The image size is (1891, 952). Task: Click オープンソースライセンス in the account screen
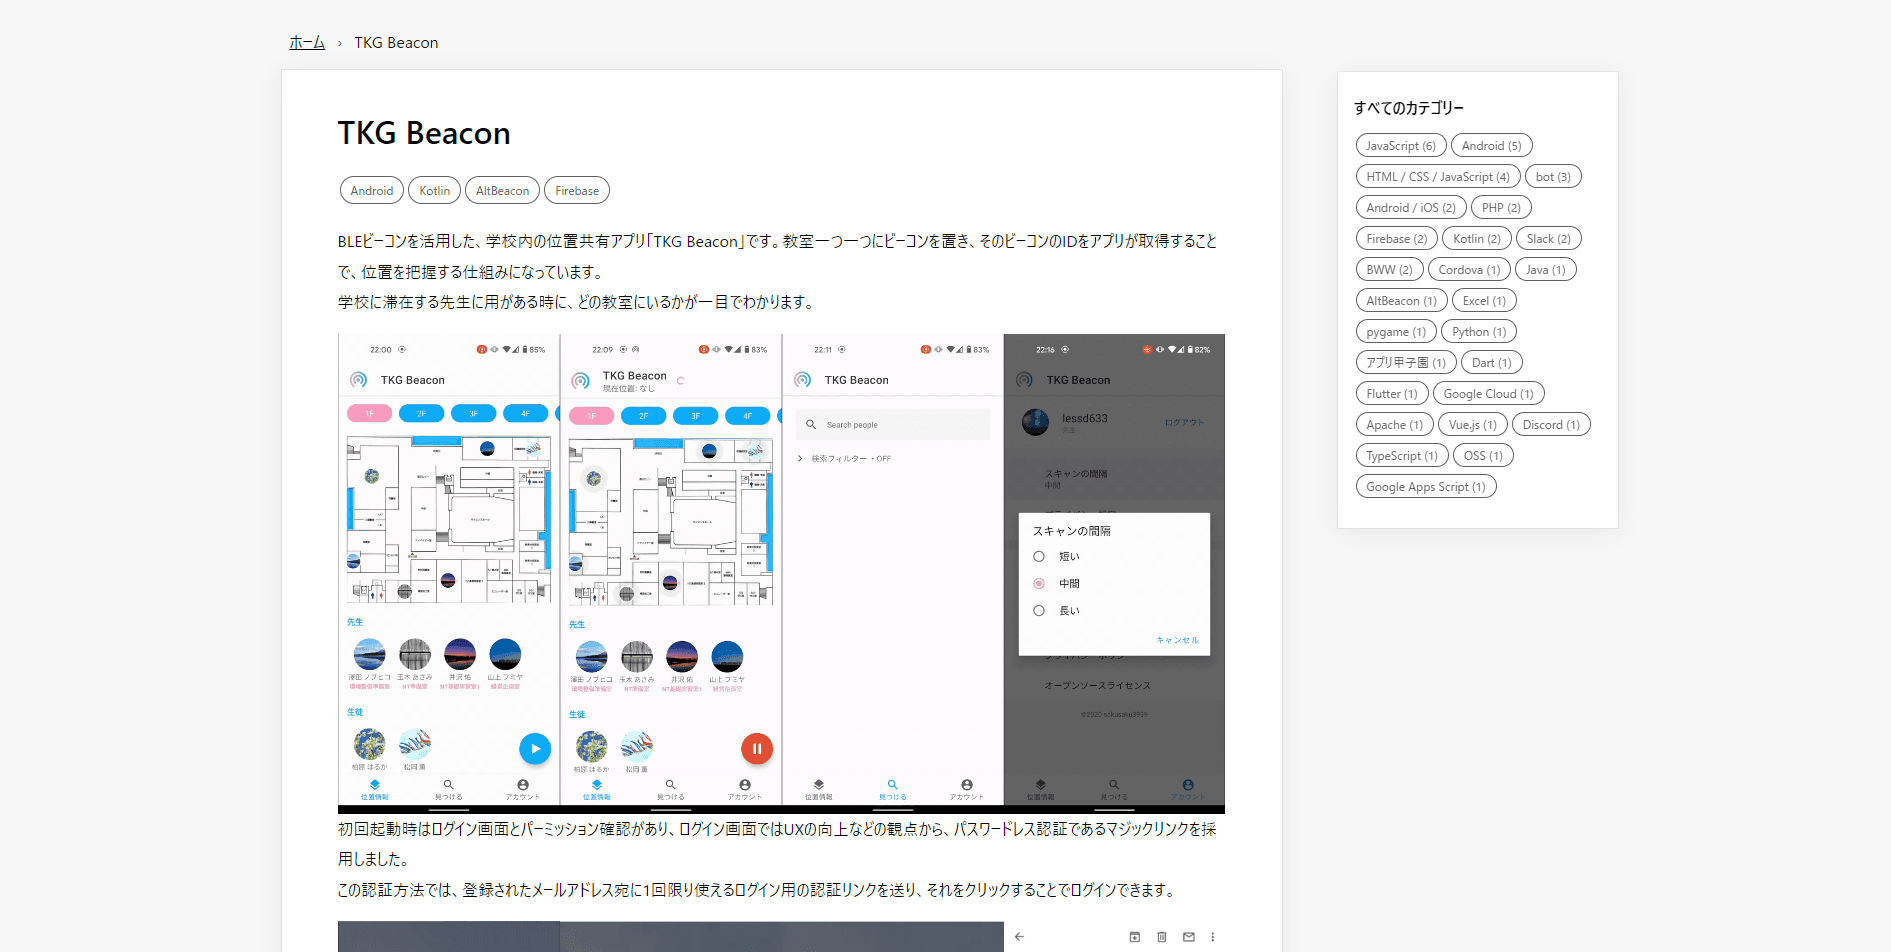pyautogui.click(x=1098, y=686)
